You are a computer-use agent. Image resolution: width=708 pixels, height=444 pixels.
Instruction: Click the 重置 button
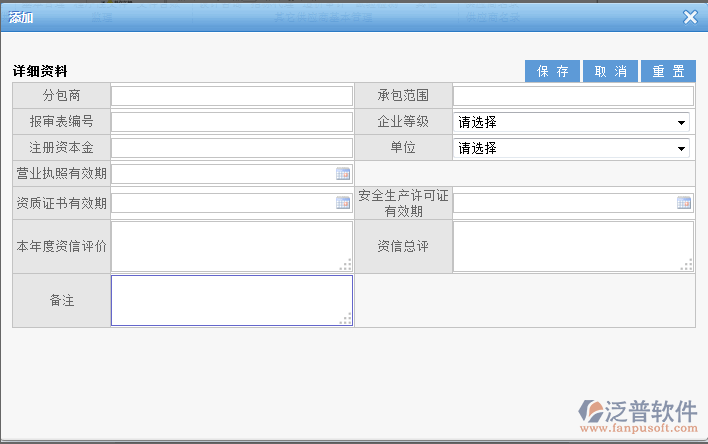pos(668,71)
